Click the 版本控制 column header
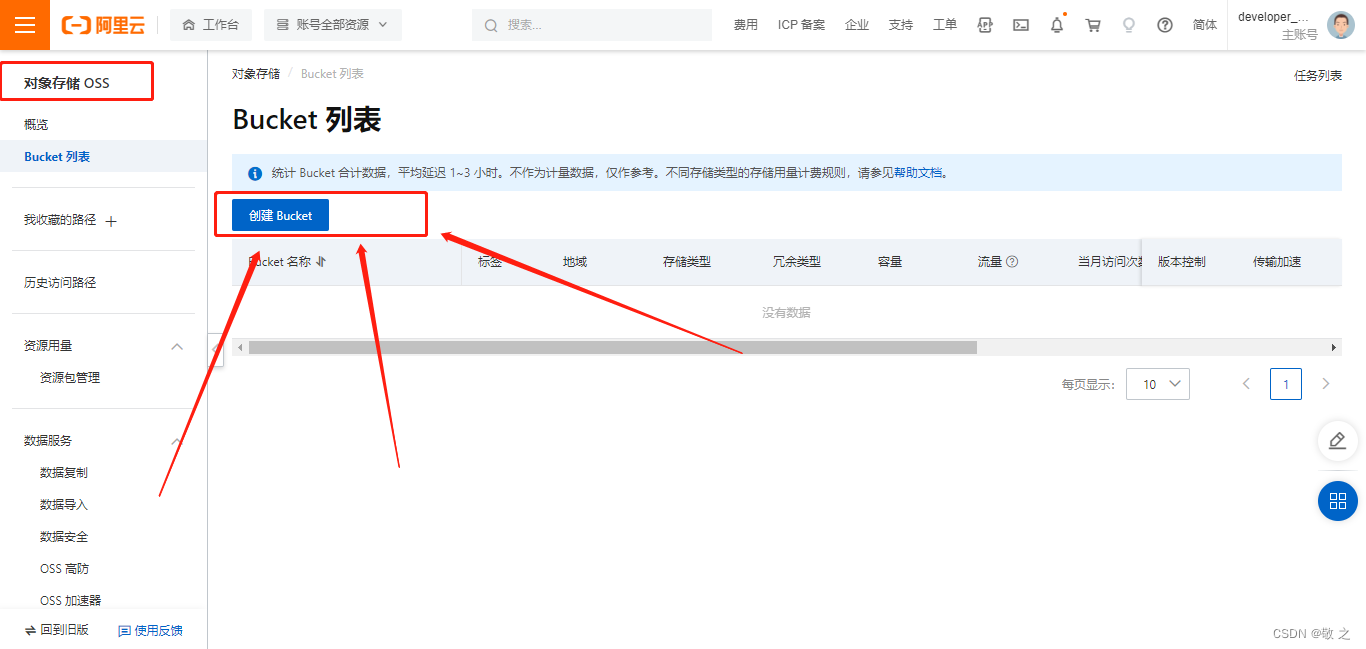 [1182, 262]
